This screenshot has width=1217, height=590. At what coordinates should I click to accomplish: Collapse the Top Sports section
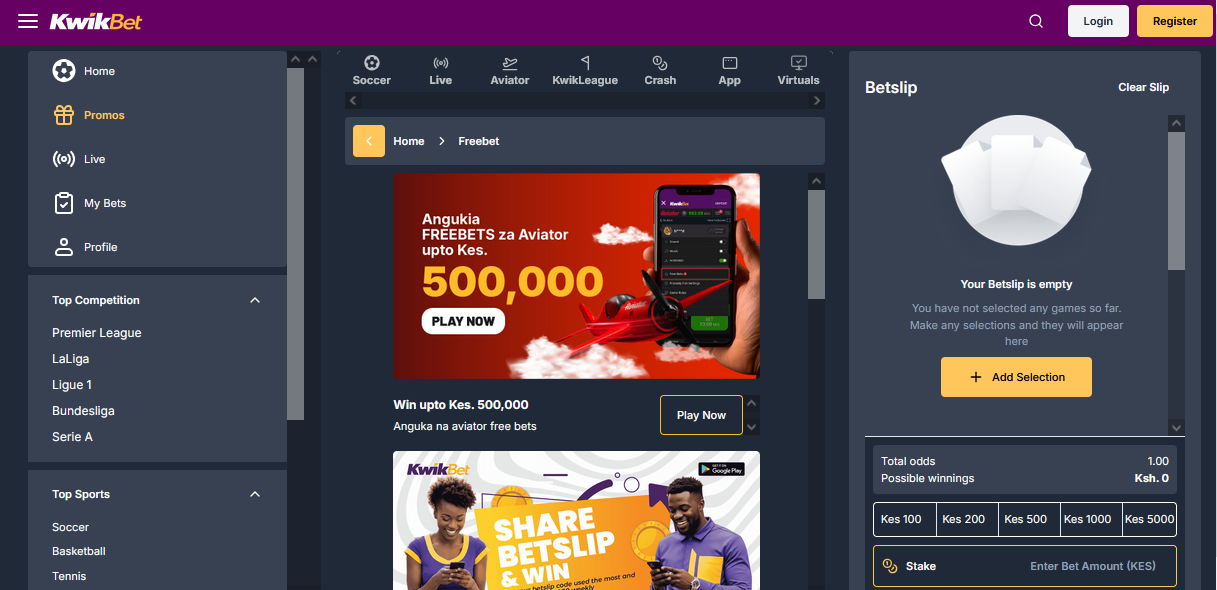click(x=255, y=494)
